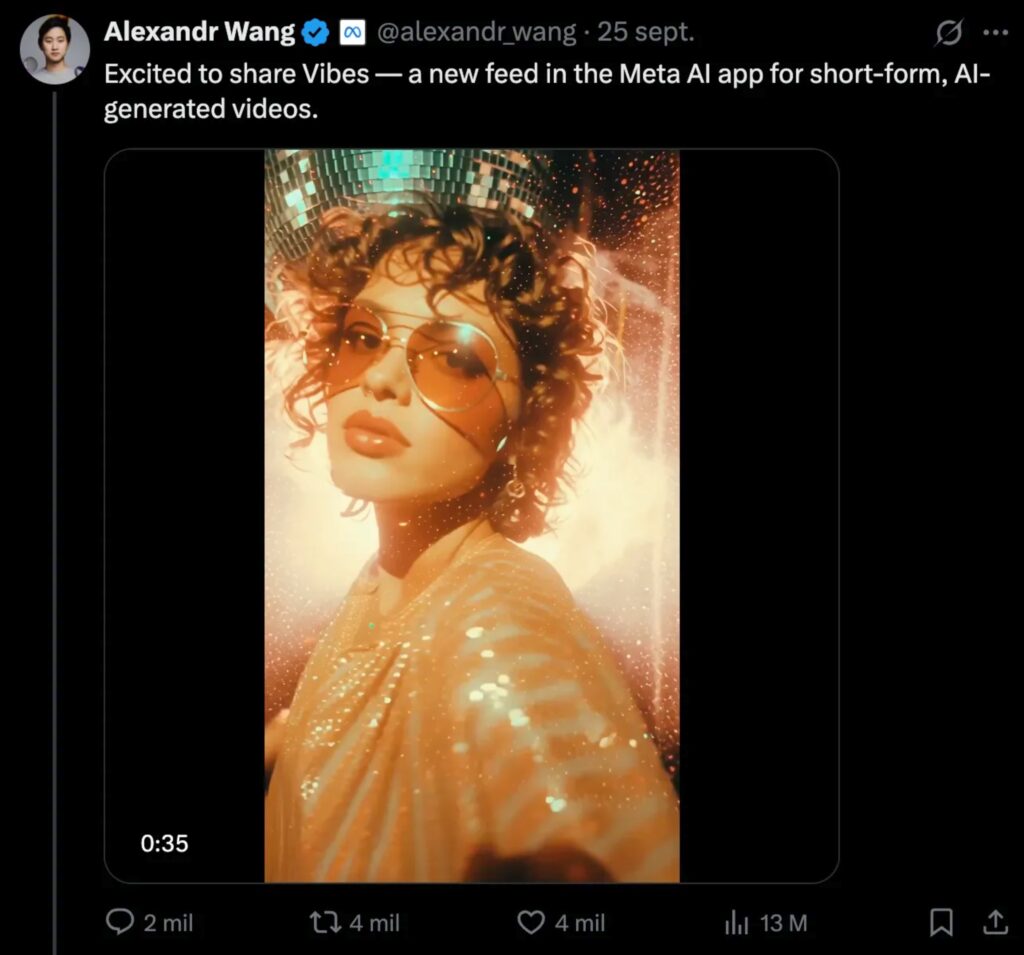1024x955 pixels.
Task: Play the disco ball video
Action: pyautogui.click(x=471, y=515)
